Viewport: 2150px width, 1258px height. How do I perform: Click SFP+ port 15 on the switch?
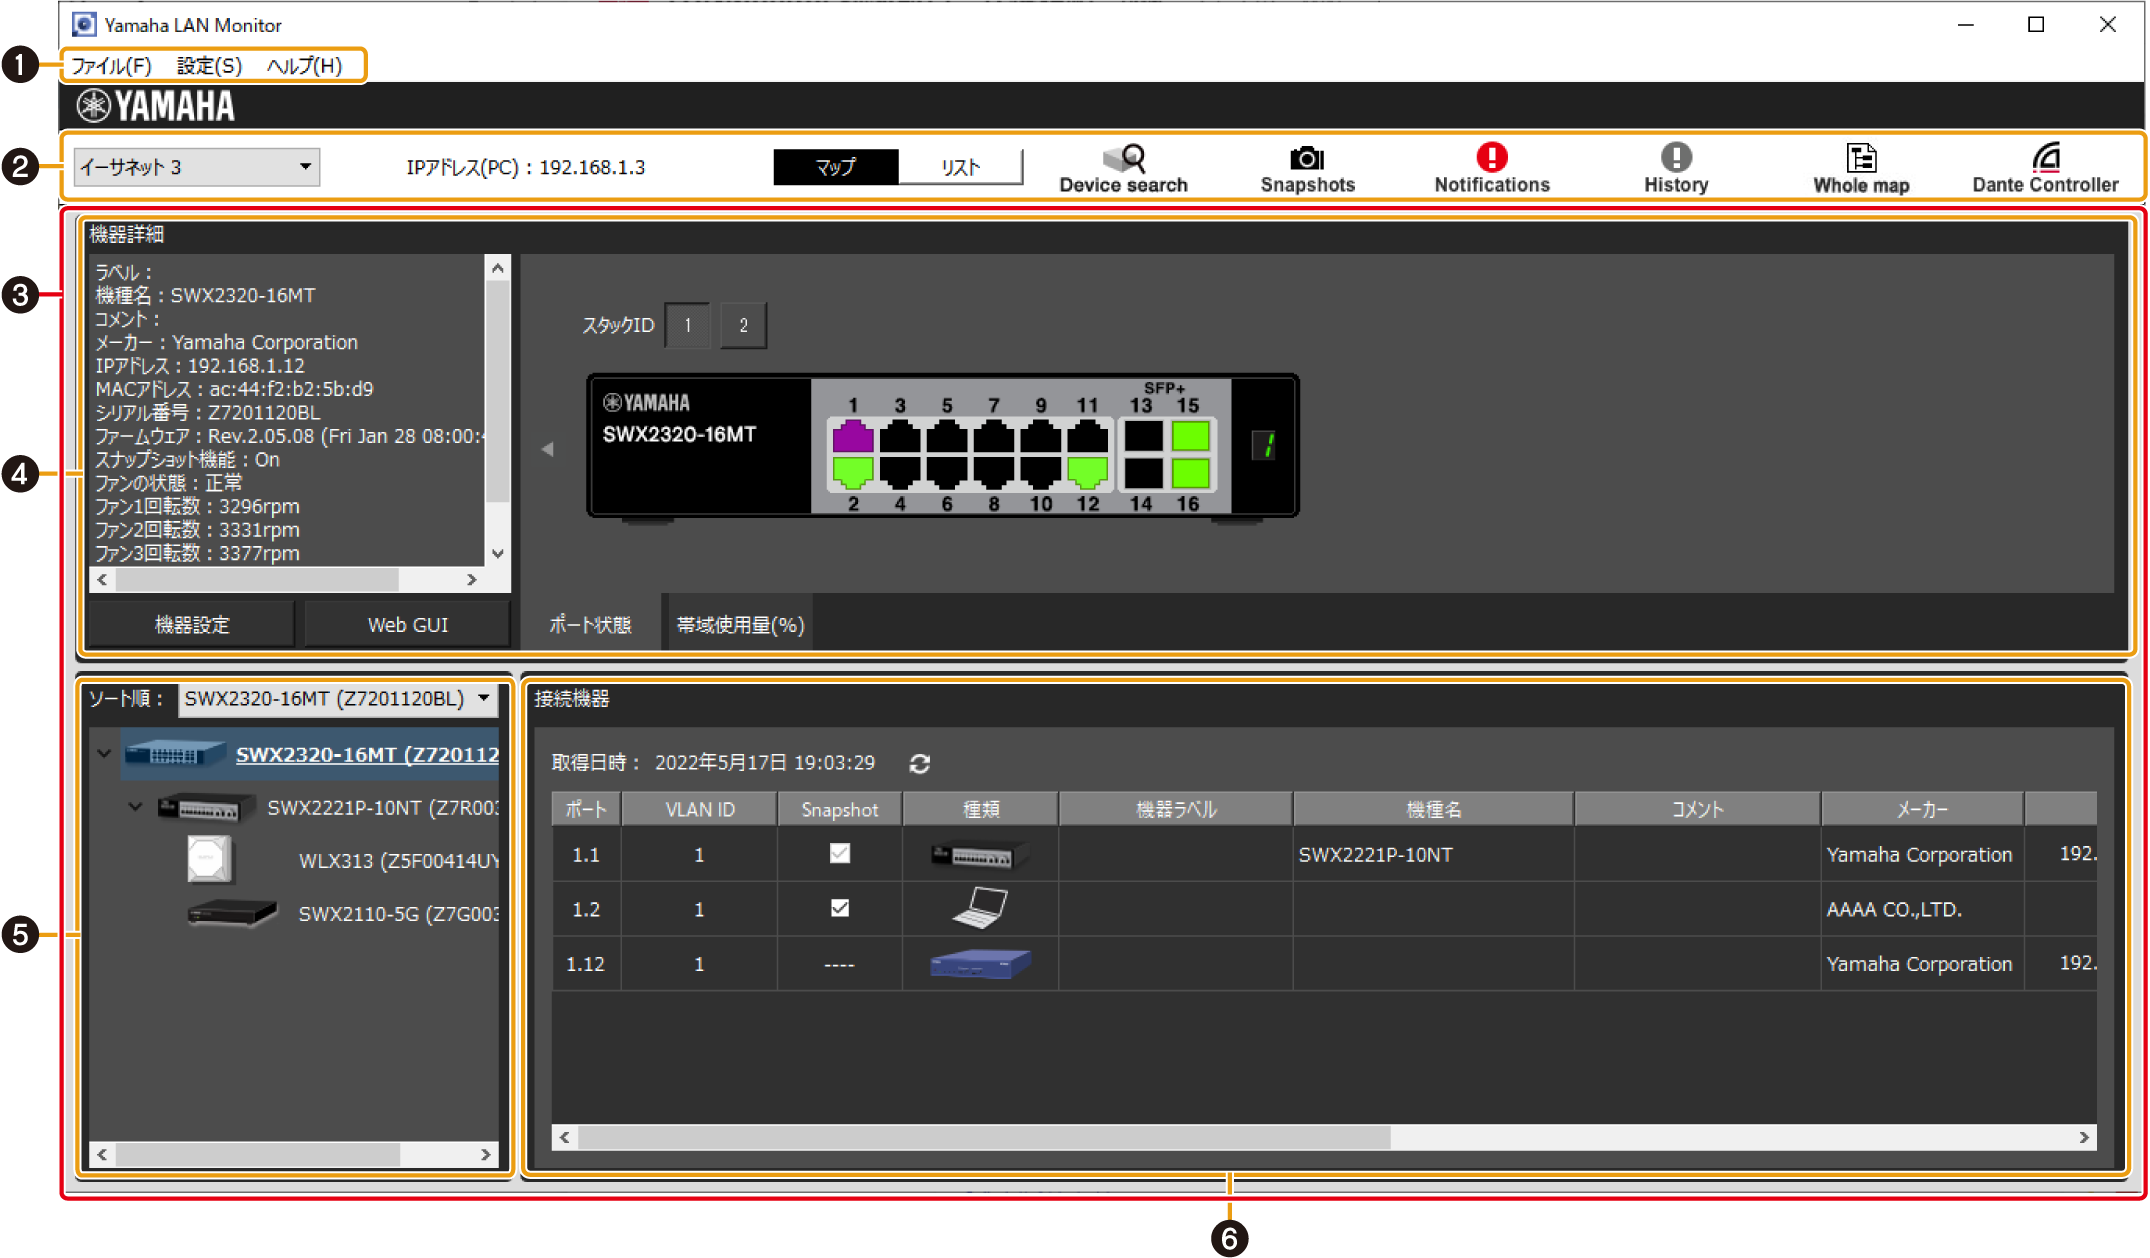(1190, 437)
